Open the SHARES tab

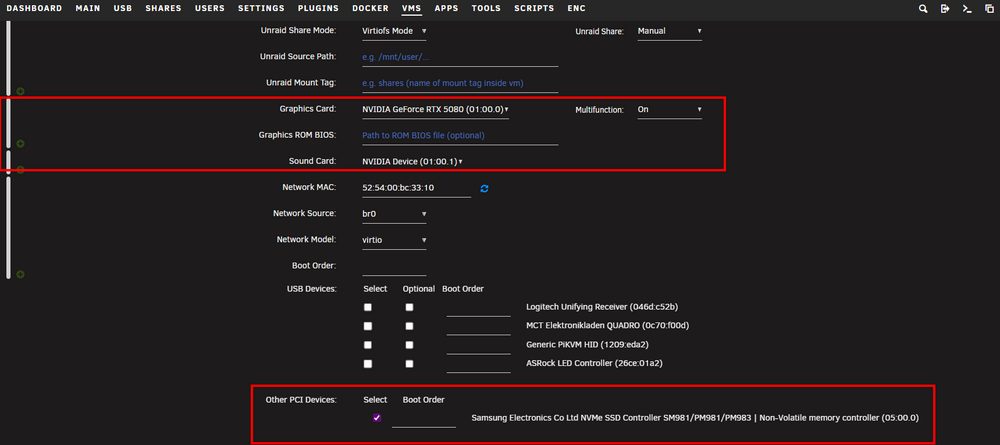(163, 9)
